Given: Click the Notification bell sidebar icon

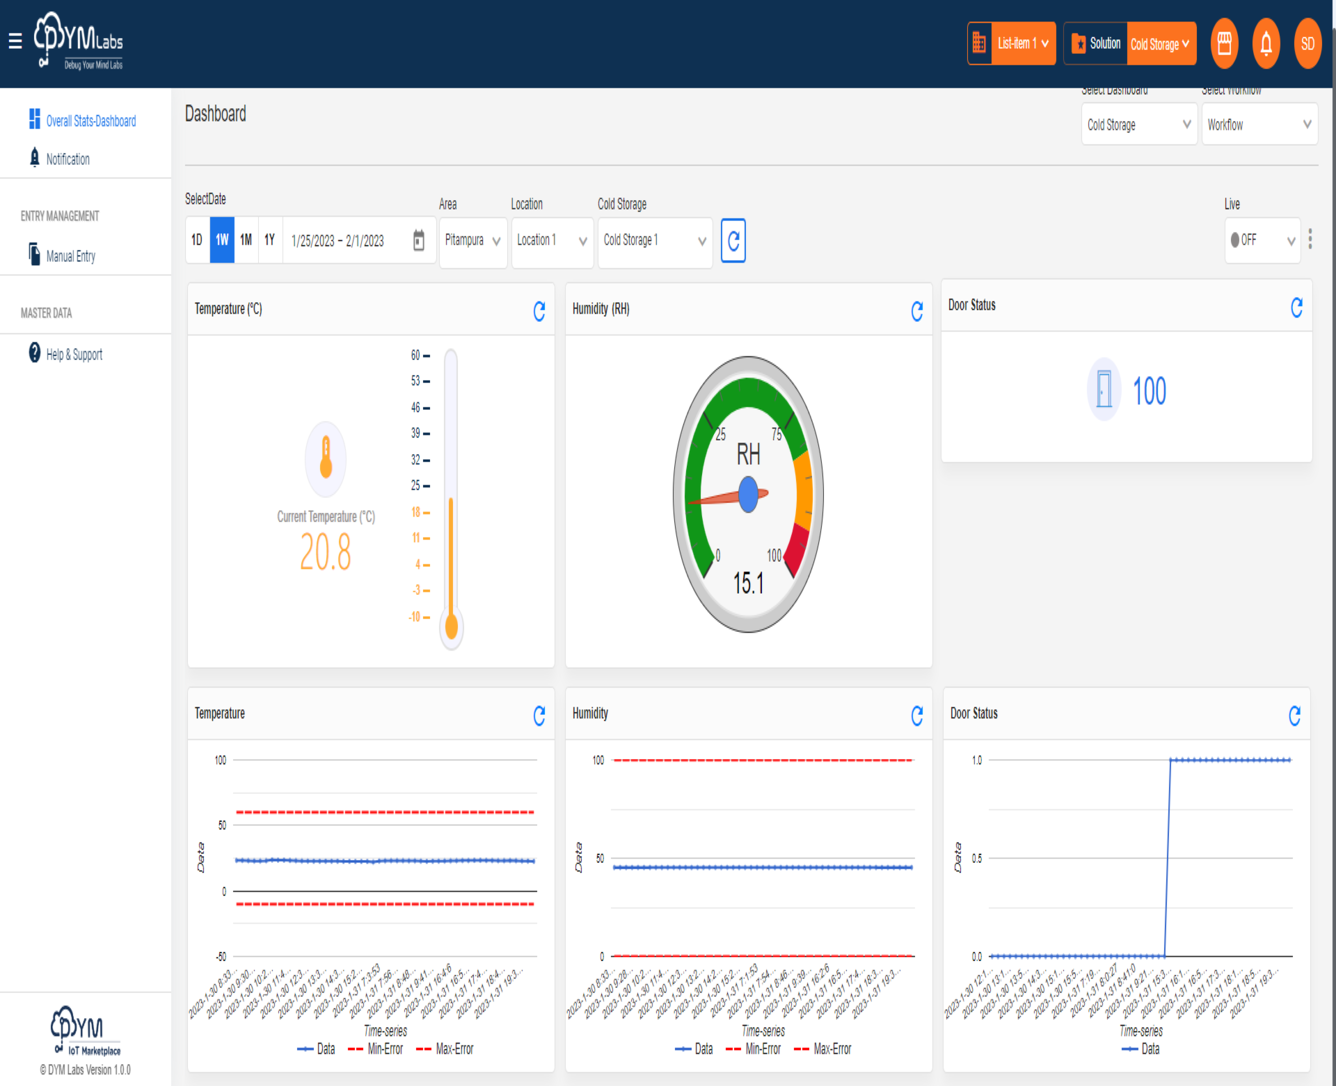Looking at the screenshot, I should tap(35, 157).
